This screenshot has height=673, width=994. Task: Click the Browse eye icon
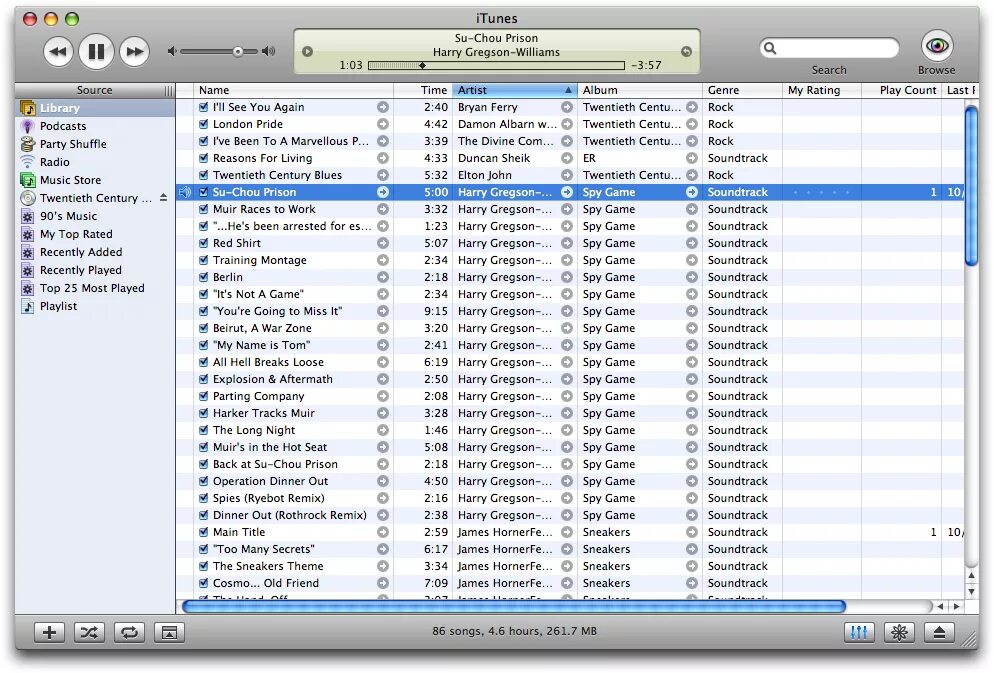[937, 46]
